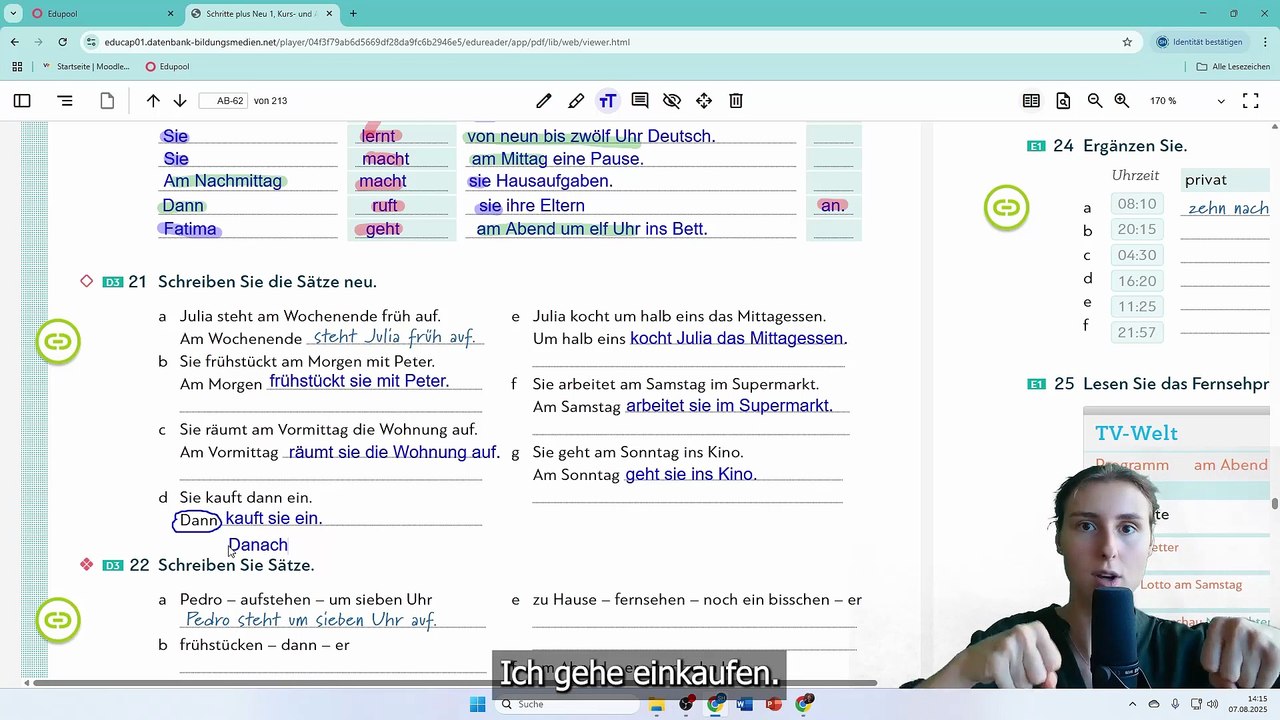Image resolution: width=1280 pixels, height=720 pixels.
Task: Click the vertical scrollbar thumb on the right
Action: point(1274,503)
